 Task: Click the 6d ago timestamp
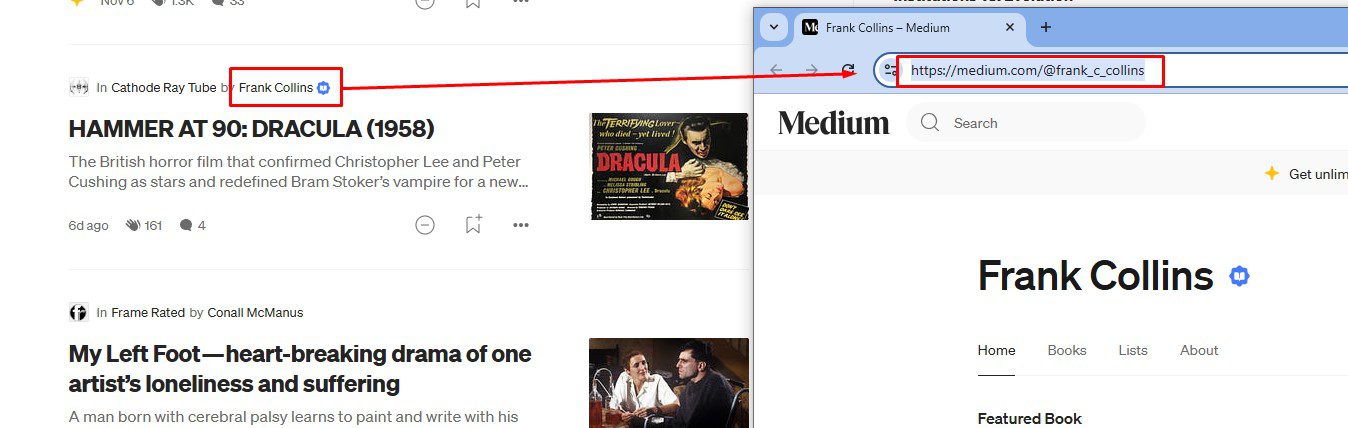[88, 225]
